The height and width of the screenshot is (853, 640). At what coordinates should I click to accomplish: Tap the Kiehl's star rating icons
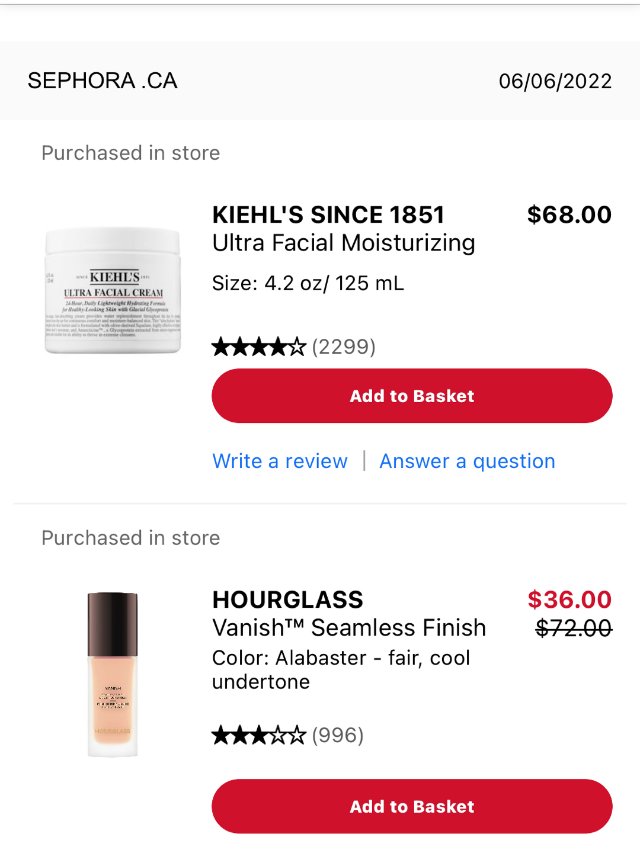259,347
